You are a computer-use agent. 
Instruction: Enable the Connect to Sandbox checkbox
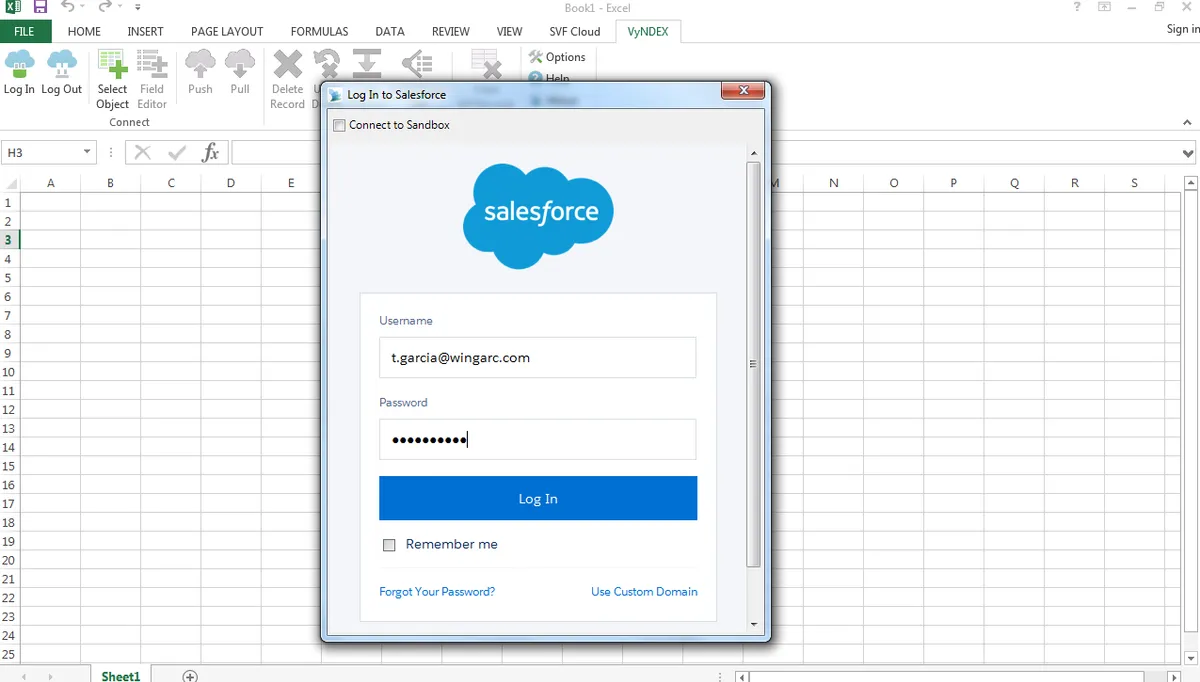coord(340,125)
